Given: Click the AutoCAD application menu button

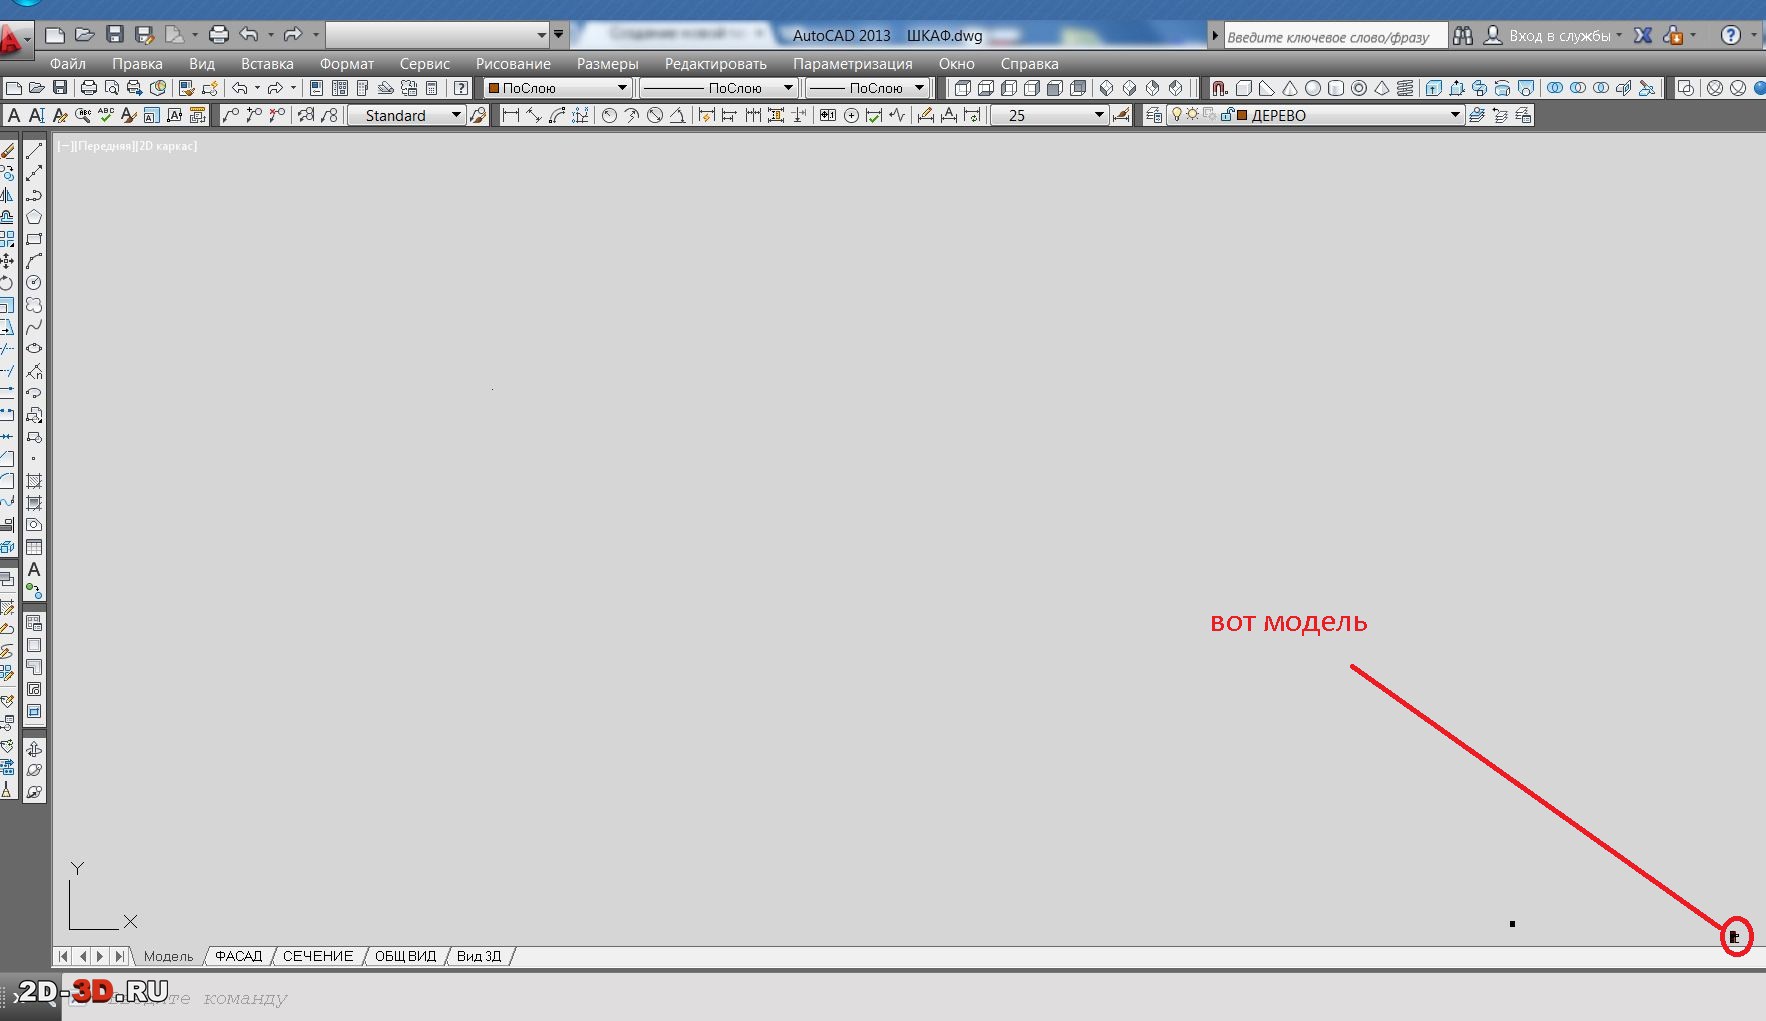Looking at the screenshot, I should [x=14, y=40].
